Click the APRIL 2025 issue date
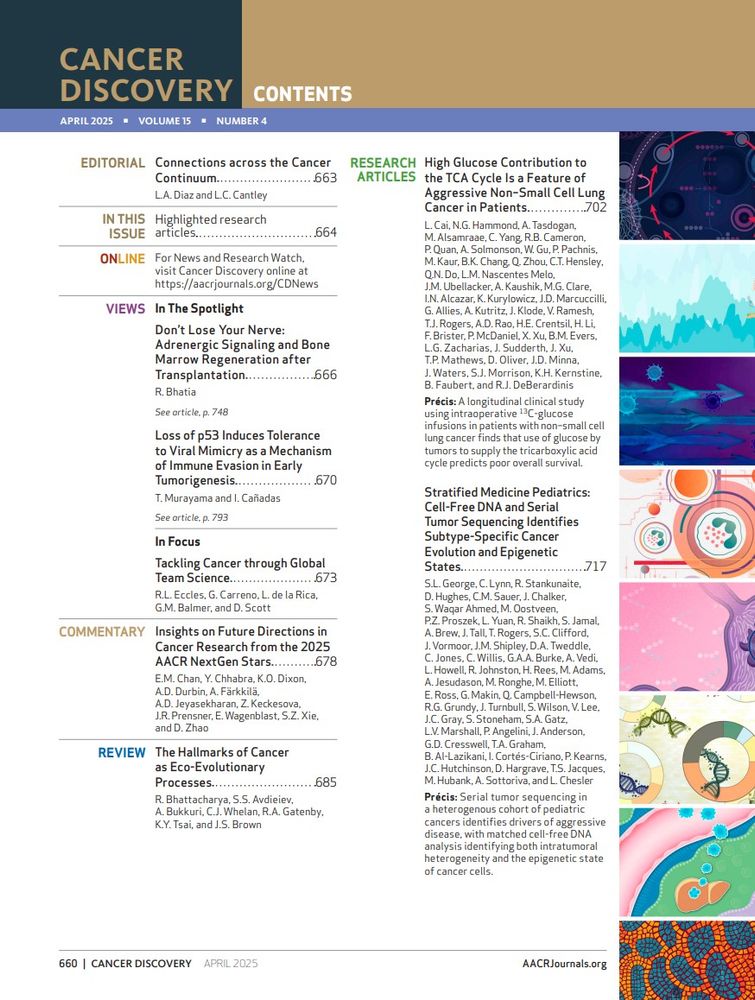Viewport: 755px width, 1000px height. (x=87, y=121)
